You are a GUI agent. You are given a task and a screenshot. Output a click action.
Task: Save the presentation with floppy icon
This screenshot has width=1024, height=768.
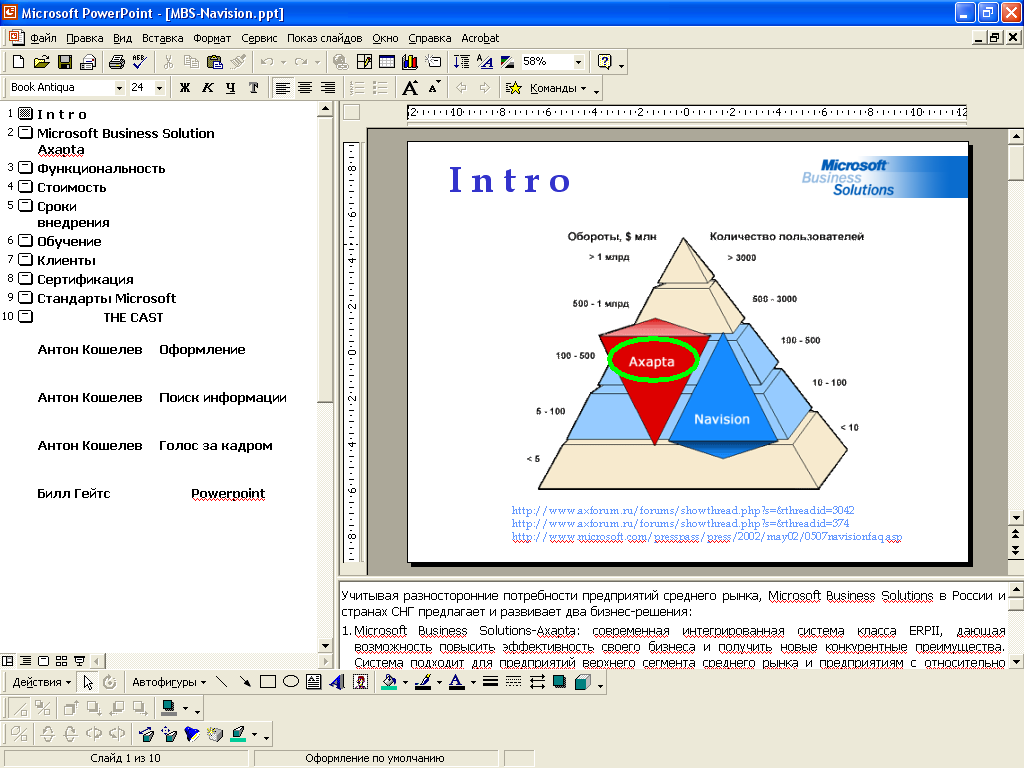(65, 62)
